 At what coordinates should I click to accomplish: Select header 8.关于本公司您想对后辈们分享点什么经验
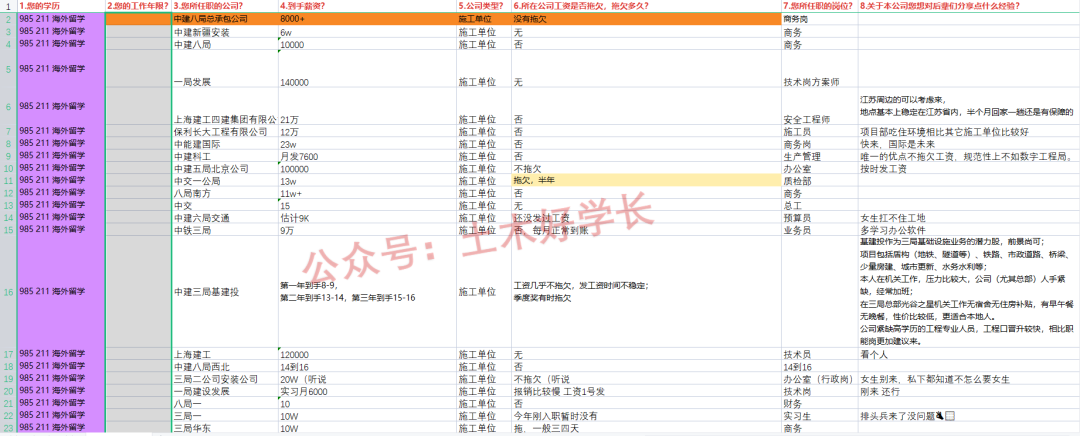point(968,6)
